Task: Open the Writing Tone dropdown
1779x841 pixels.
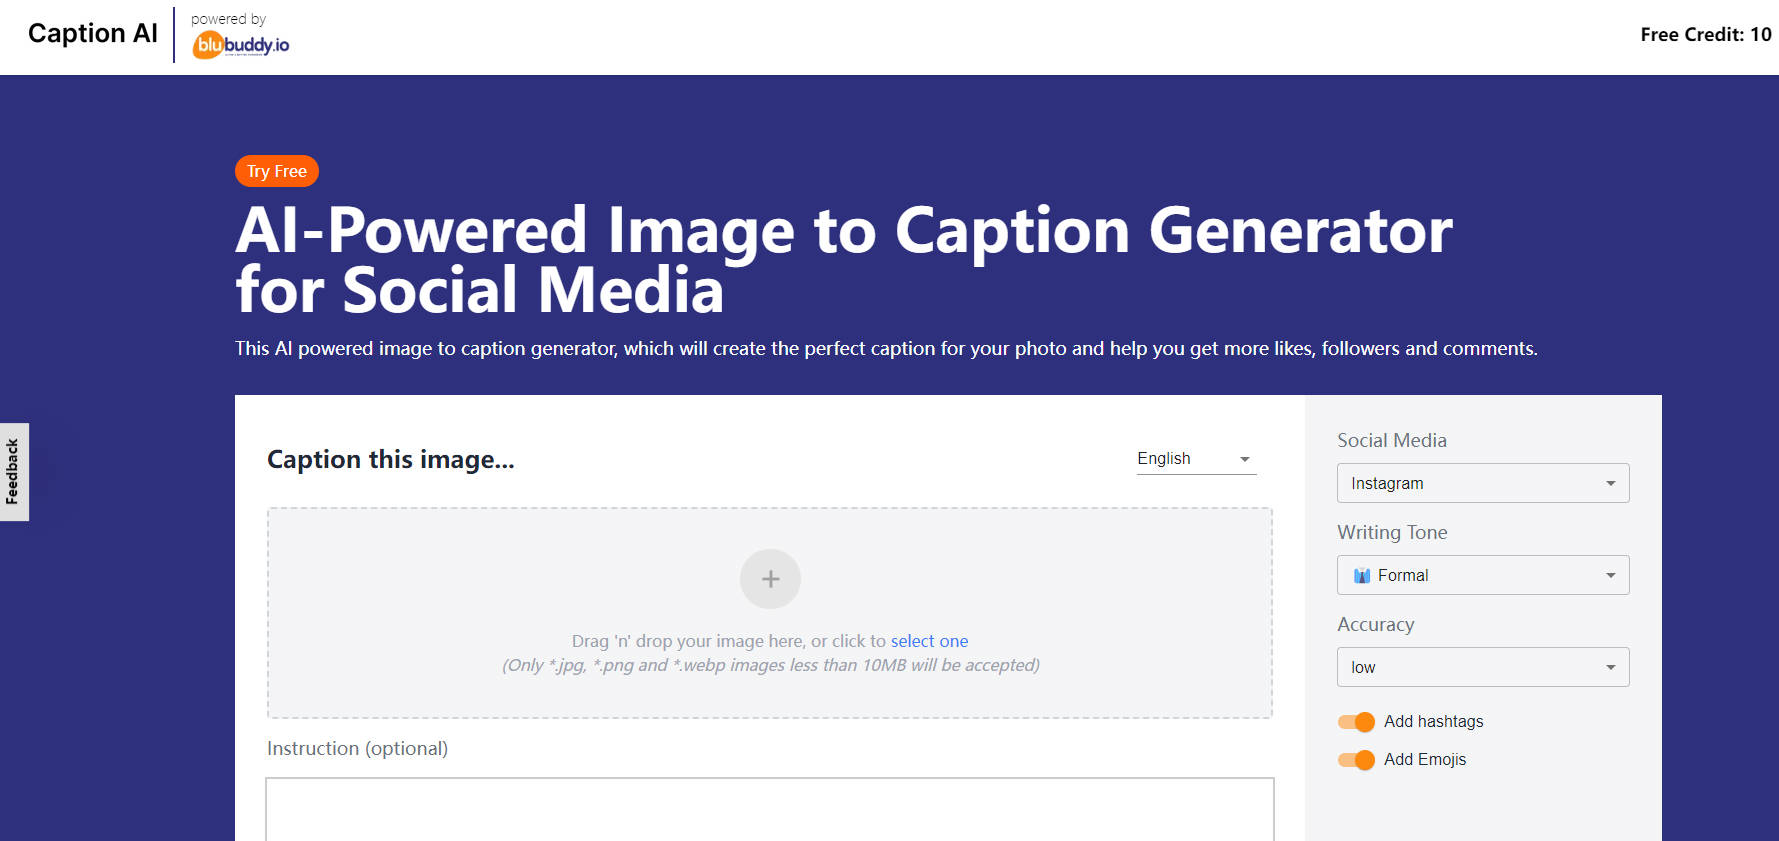Action: tap(1483, 575)
